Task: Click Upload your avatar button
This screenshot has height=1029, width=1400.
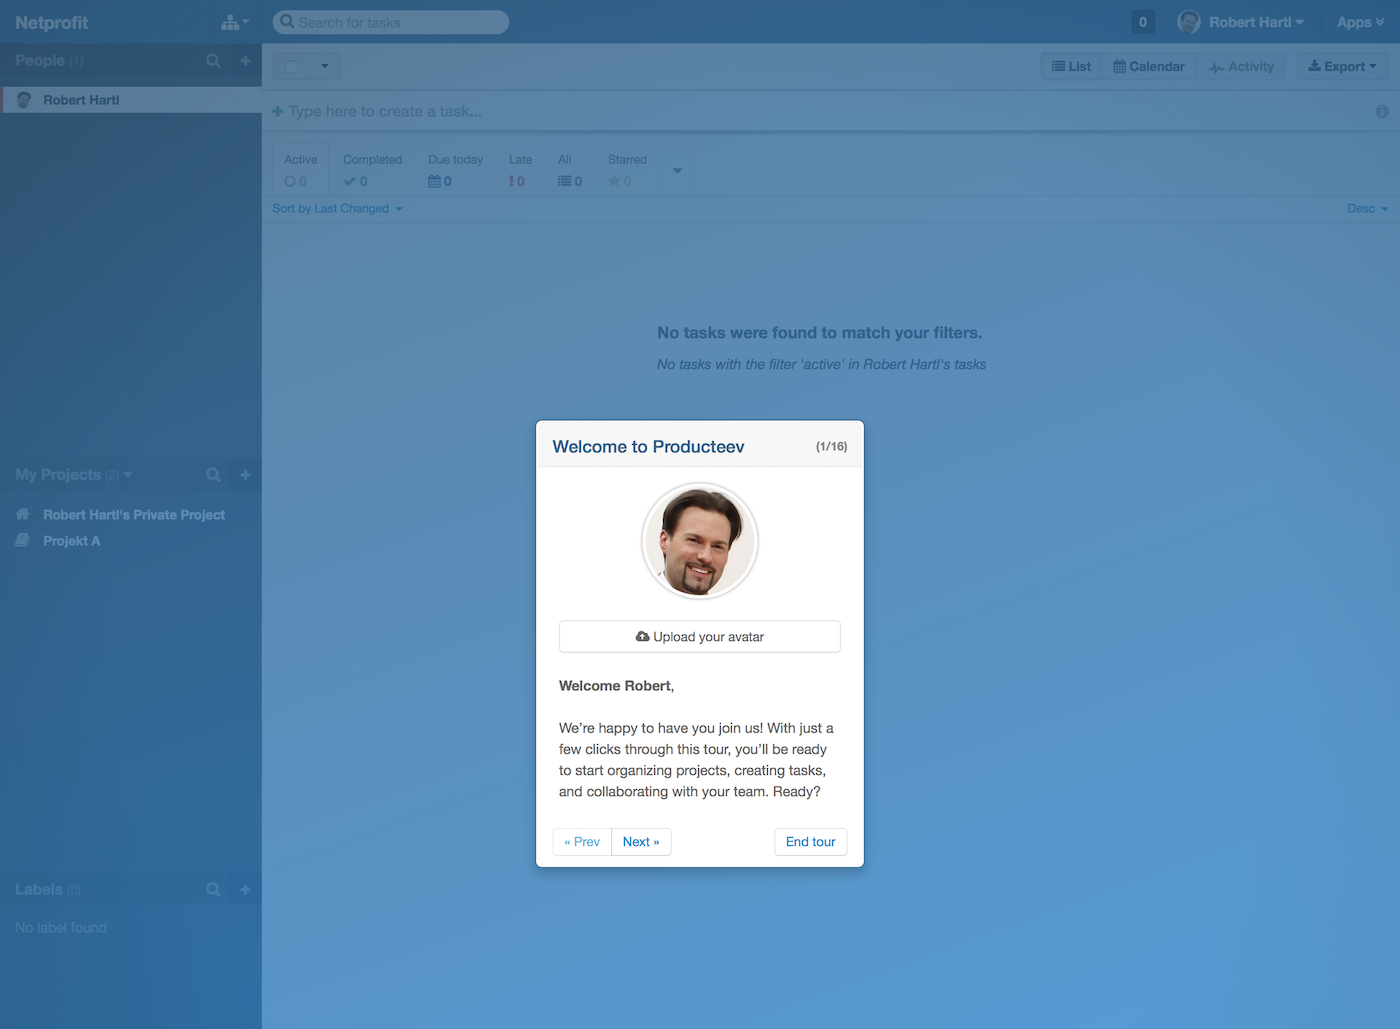Action: click(x=700, y=637)
